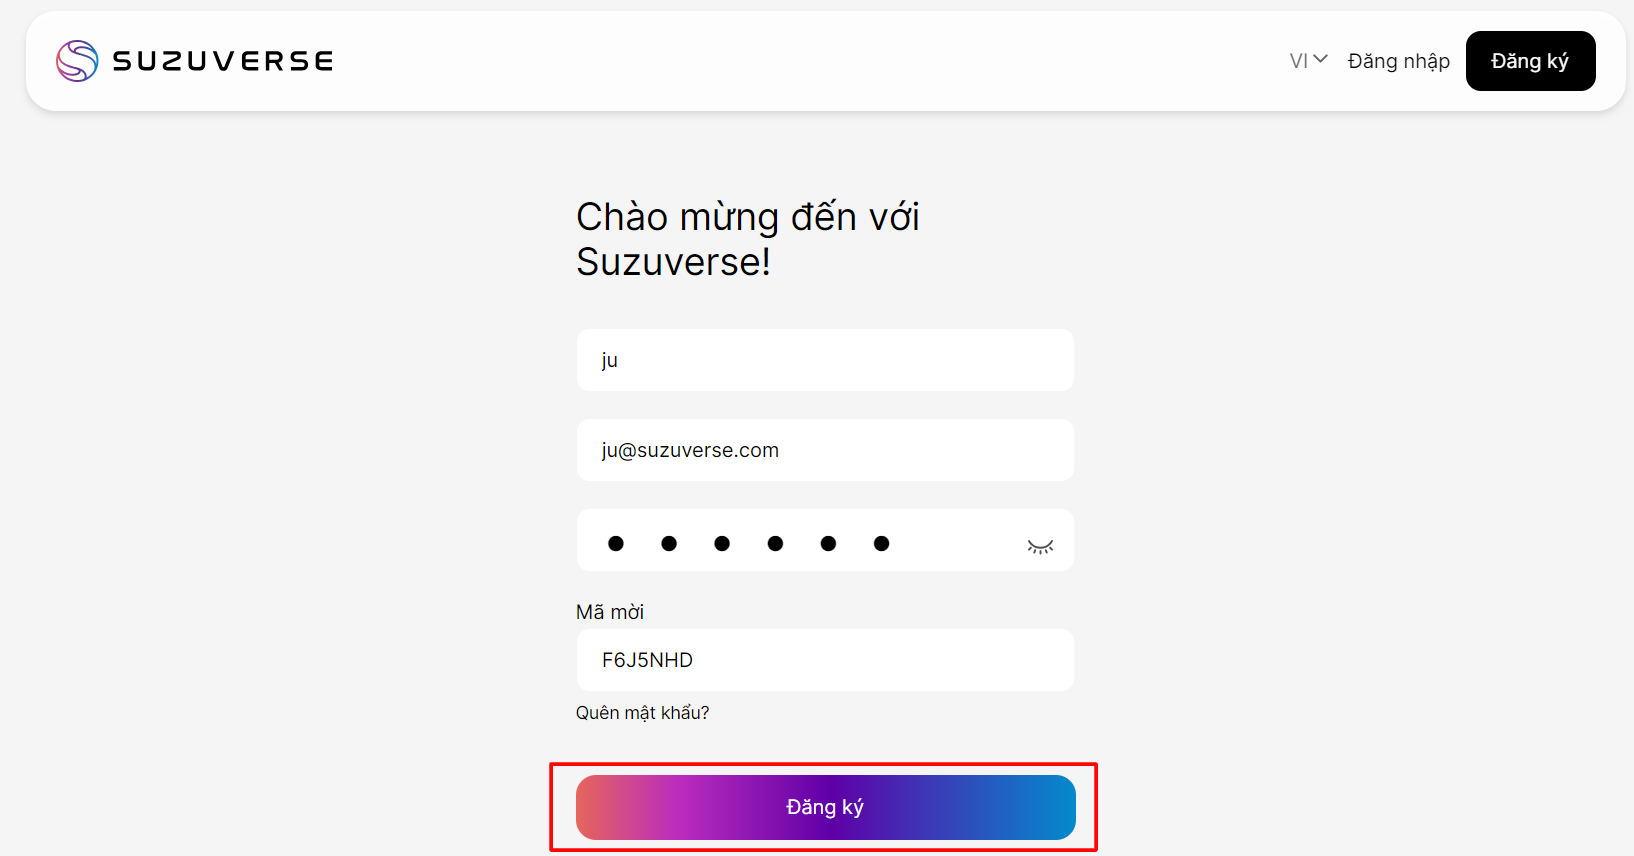Viewport: 1634px width, 856px height.
Task: Submit with the gradient Đăng ký button
Action: click(x=825, y=807)
